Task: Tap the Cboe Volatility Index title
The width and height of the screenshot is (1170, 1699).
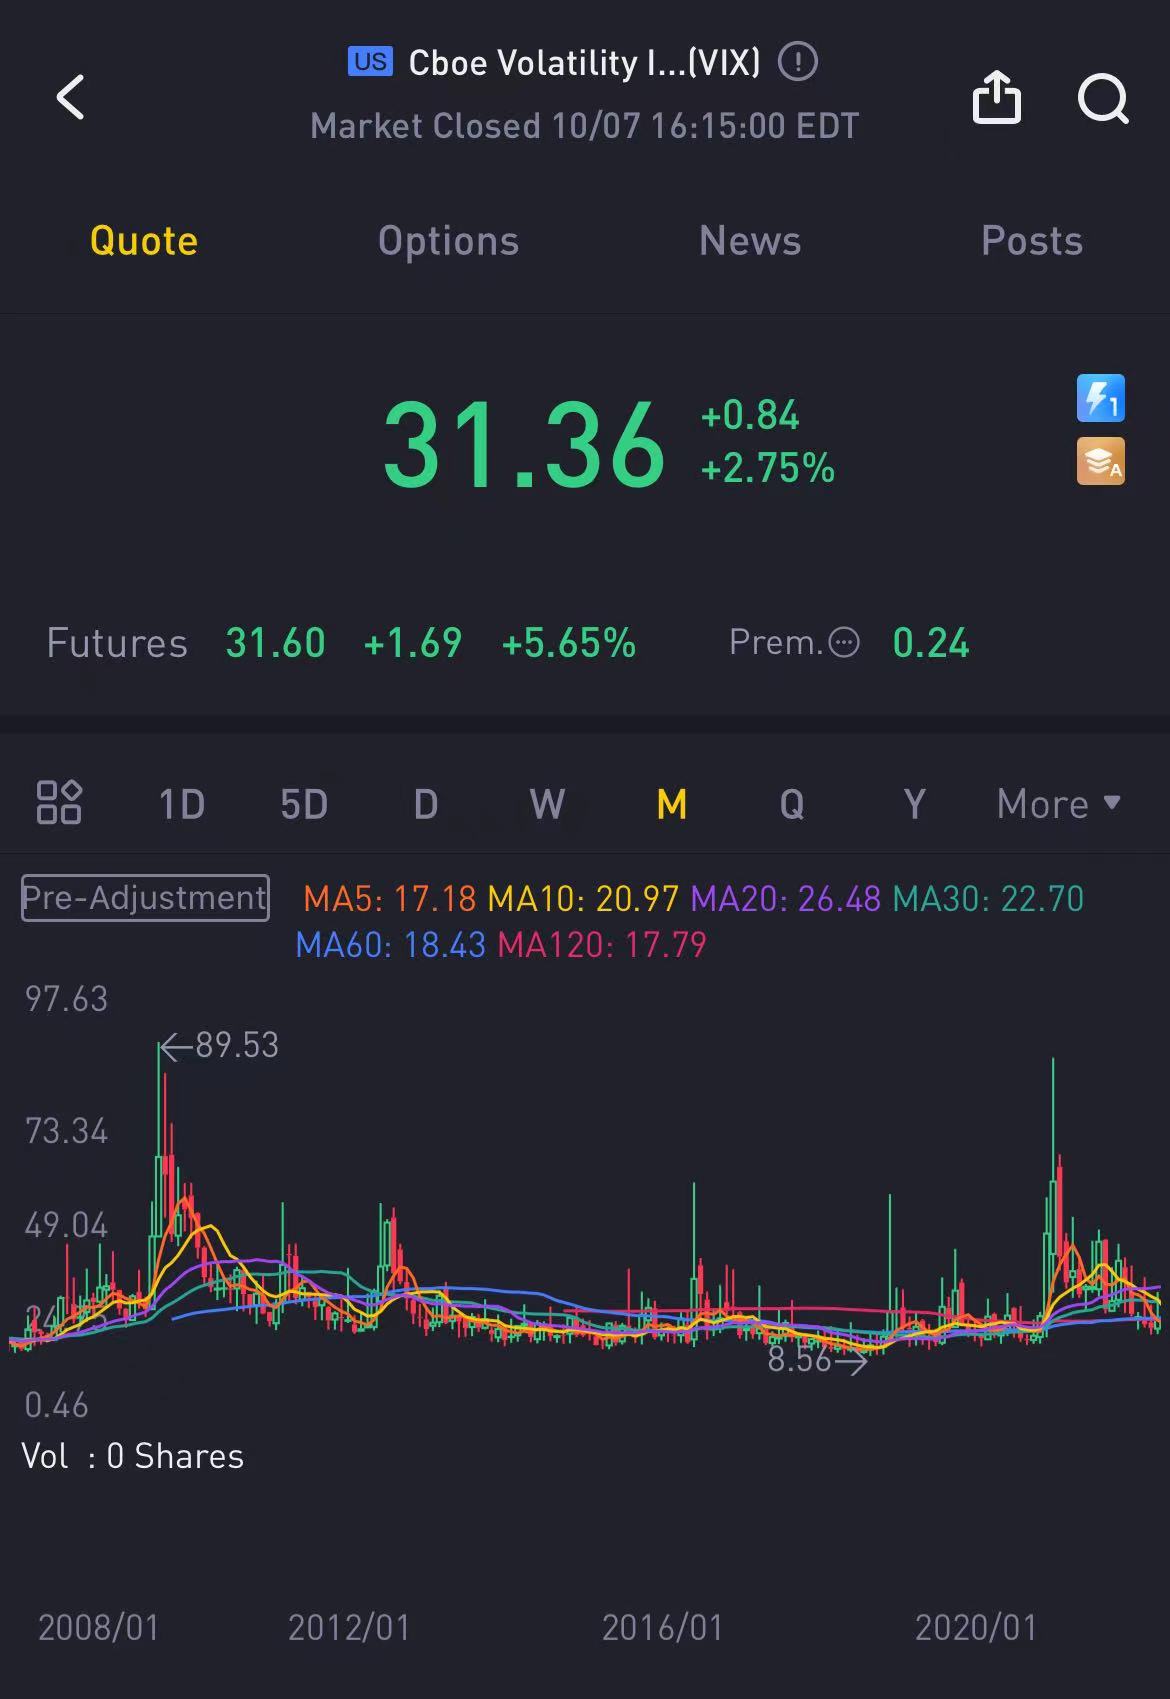Action: [585, 63]
